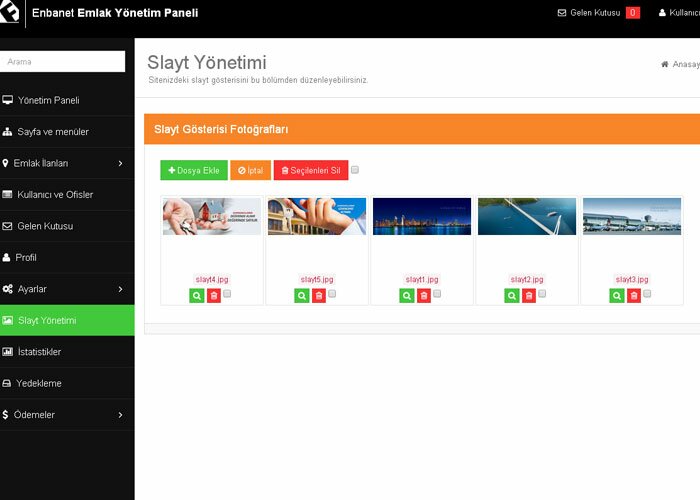This screenshot has height=500, width=700.
Task: Click the red inbox count badge
Action: [633, 13]
